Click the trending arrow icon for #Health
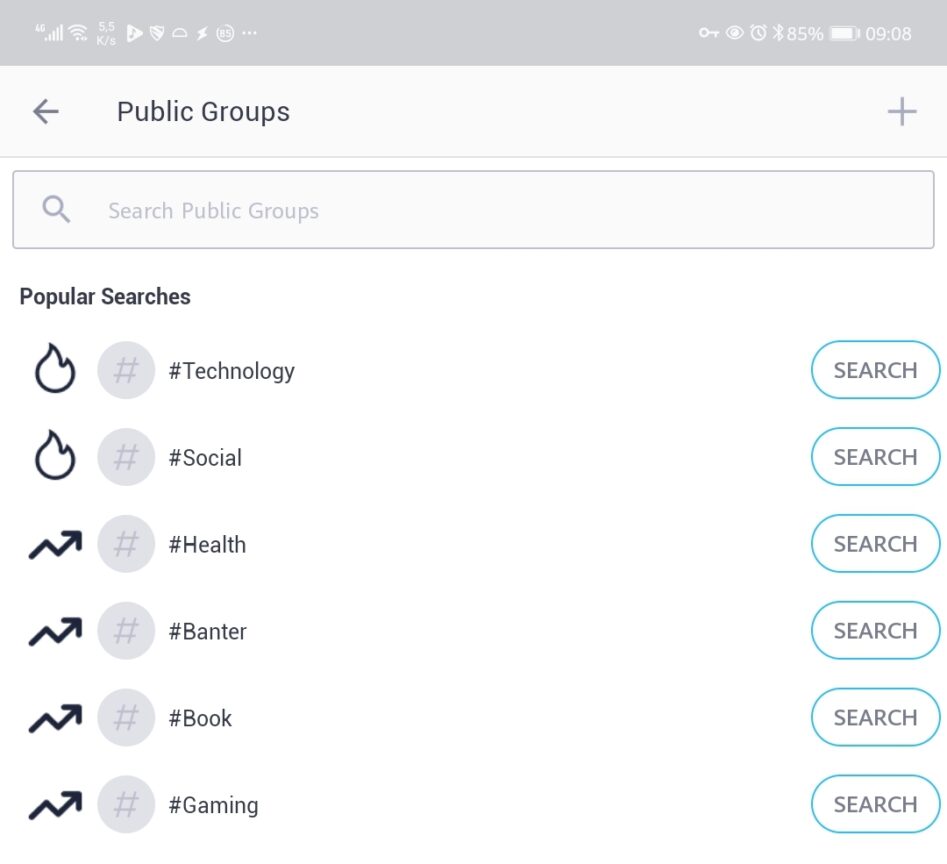The height and width of the screenshot is (864, 947). click(x=54, y=543)
